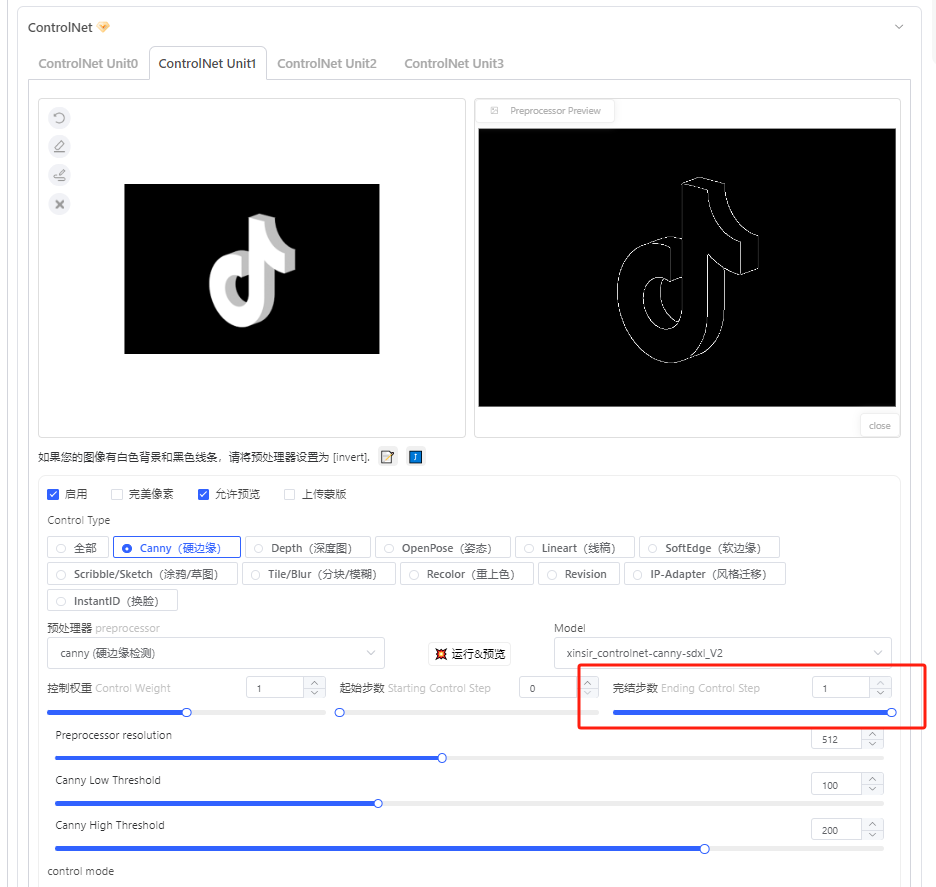The width and height of the screenshot is (936, 887).
Task: Click the 运行&预览 run preview button
Action: tap(469, 654)
